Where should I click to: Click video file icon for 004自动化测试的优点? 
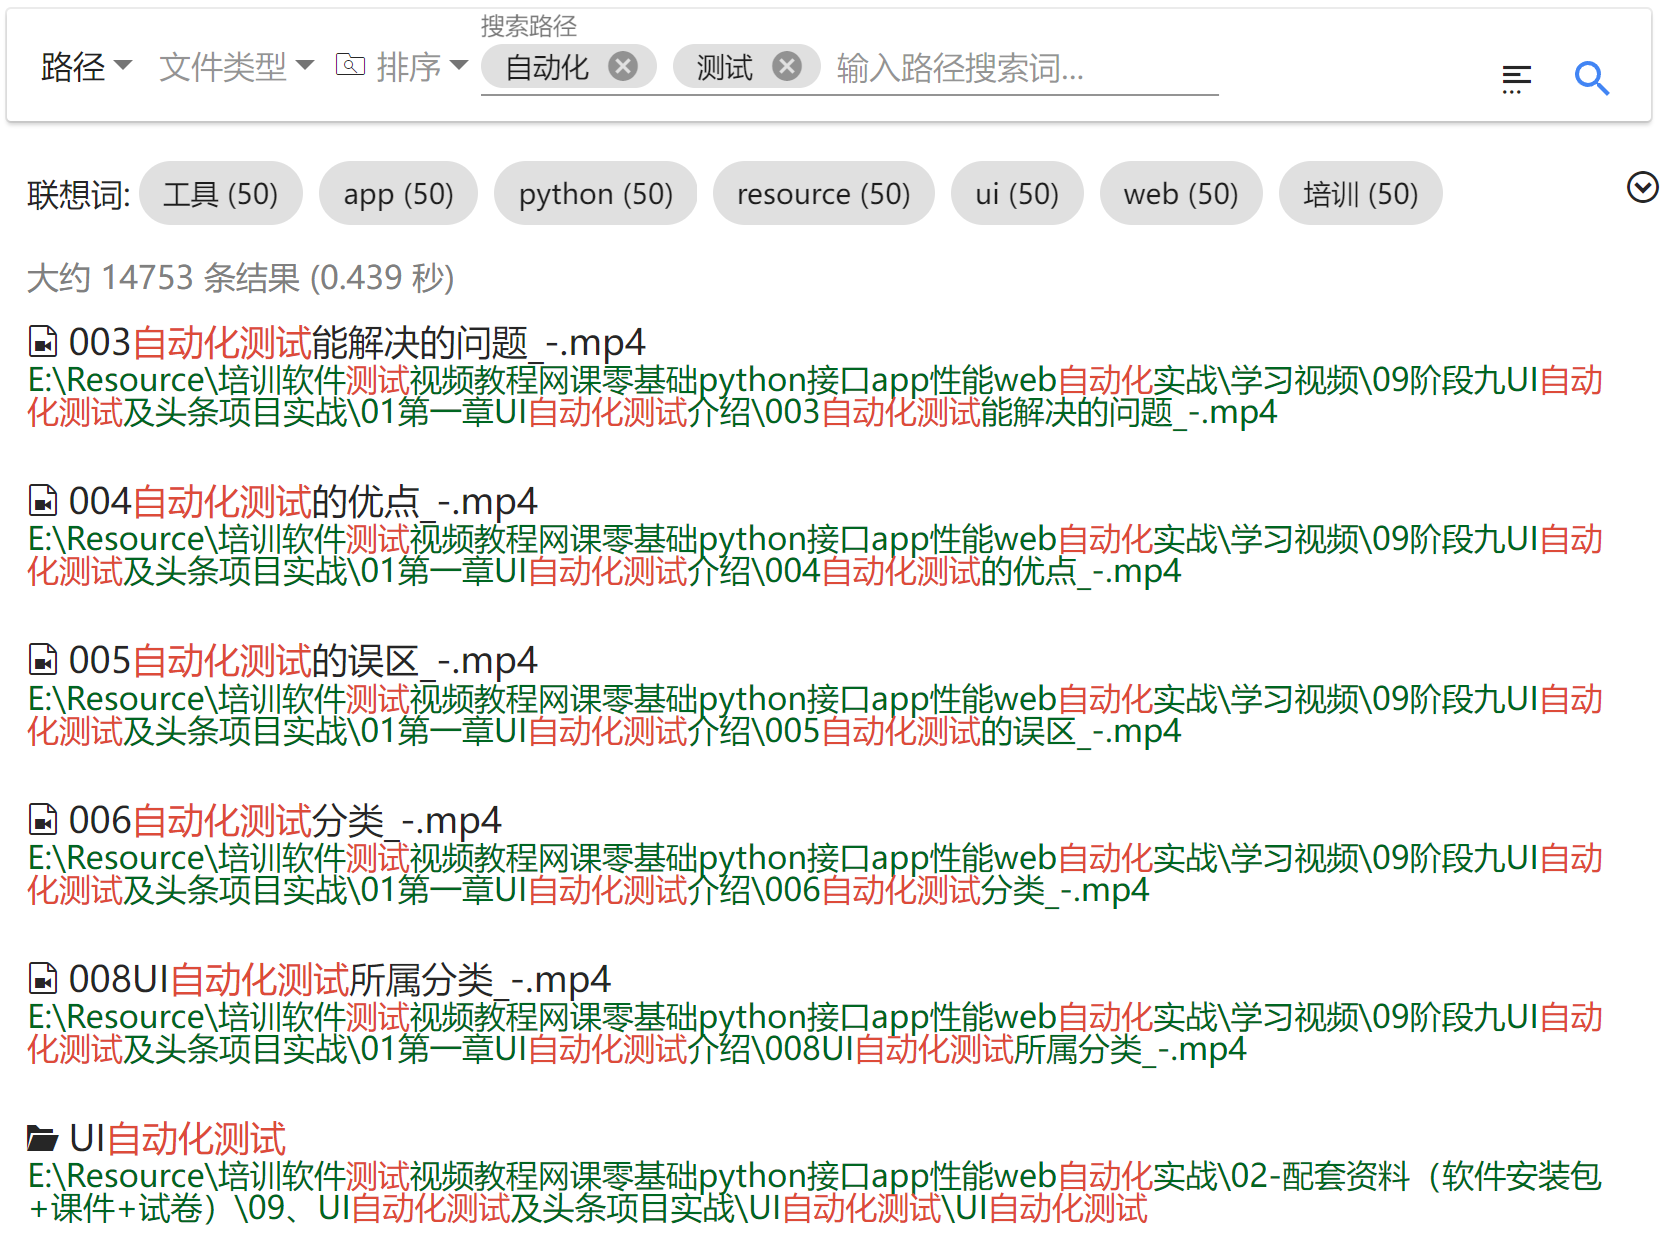click(42, 501)
